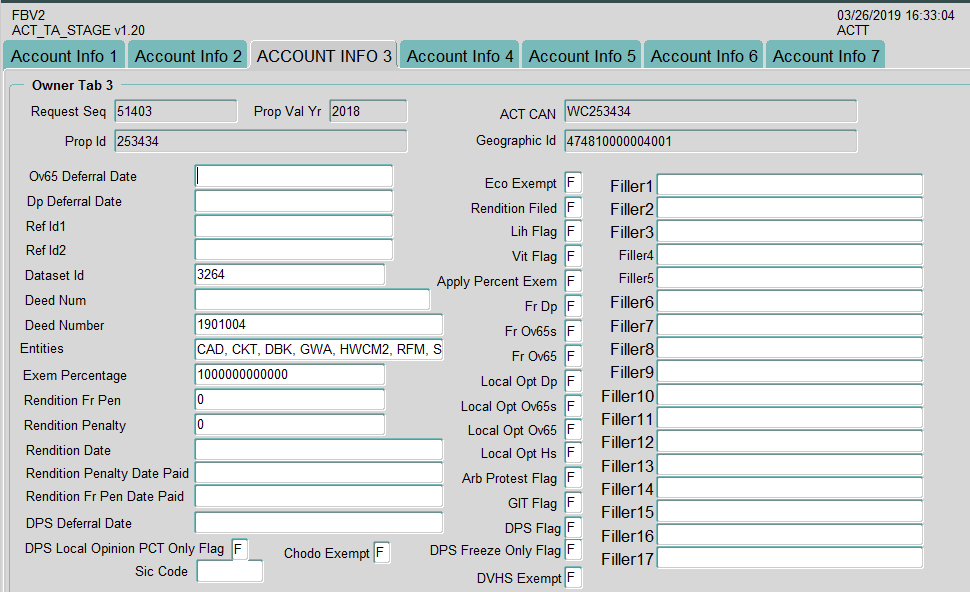Viewport: 970px width, 592px height.
Task: Click the Ov65 Deferral Date field
Action: (x=294, y=176)
